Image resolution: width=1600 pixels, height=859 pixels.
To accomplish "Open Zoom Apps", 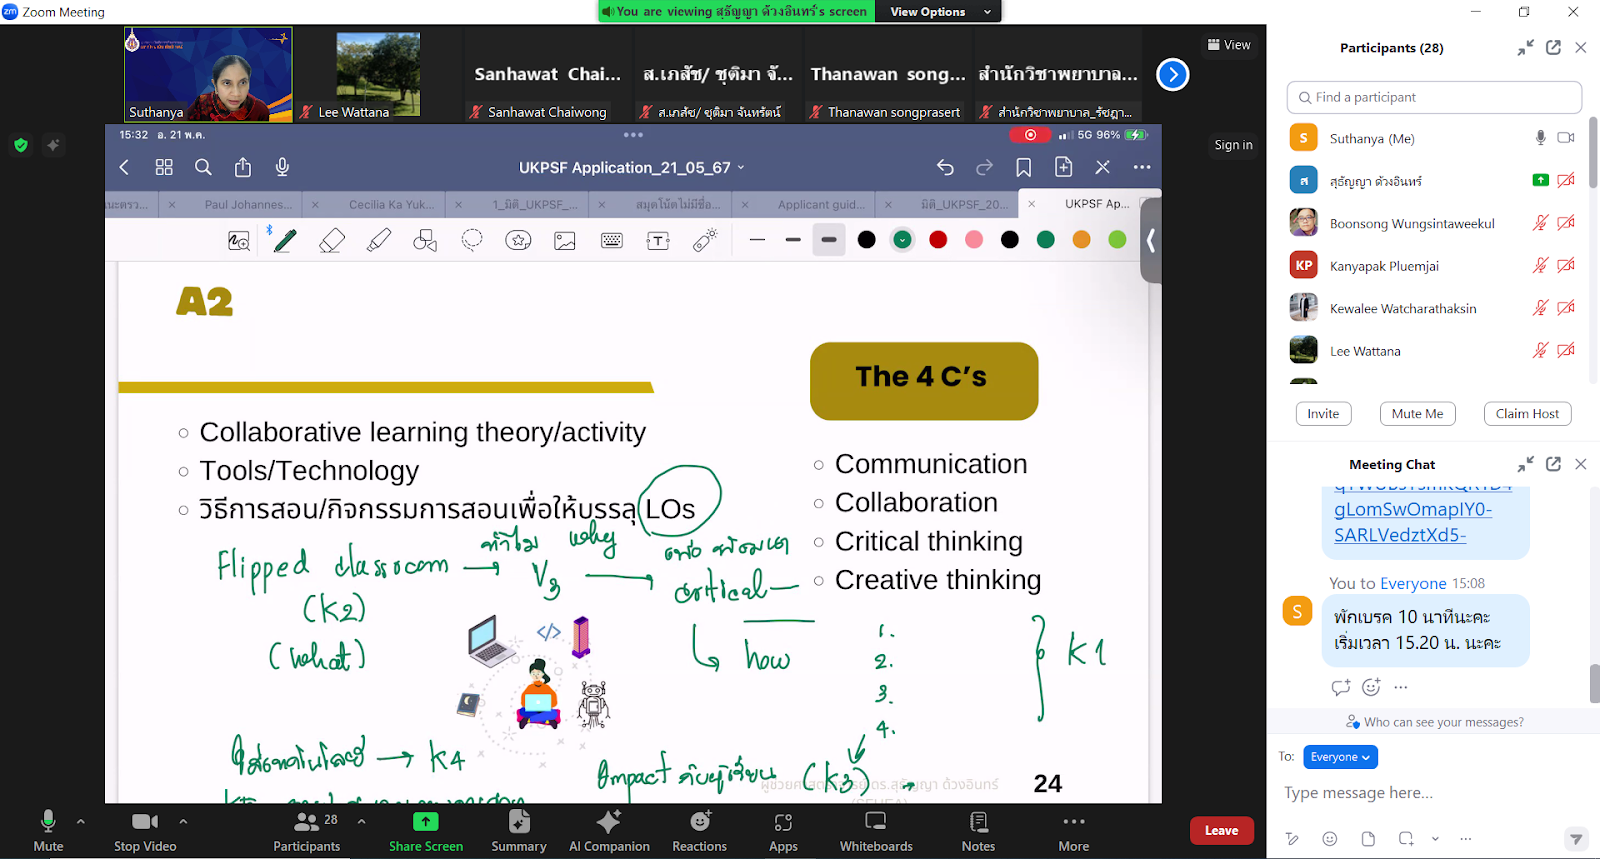I will pyautogui.click(x=783, y=831).
